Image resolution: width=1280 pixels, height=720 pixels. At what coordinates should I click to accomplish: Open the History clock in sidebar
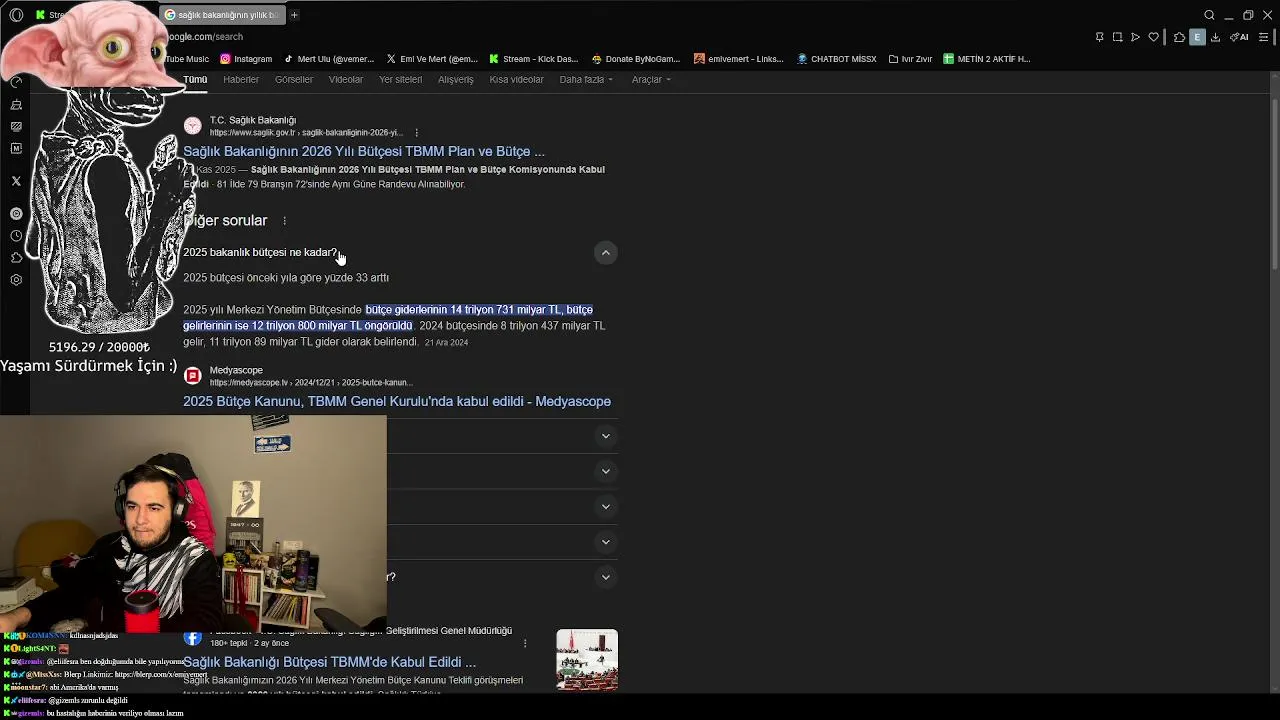point(16,236)
